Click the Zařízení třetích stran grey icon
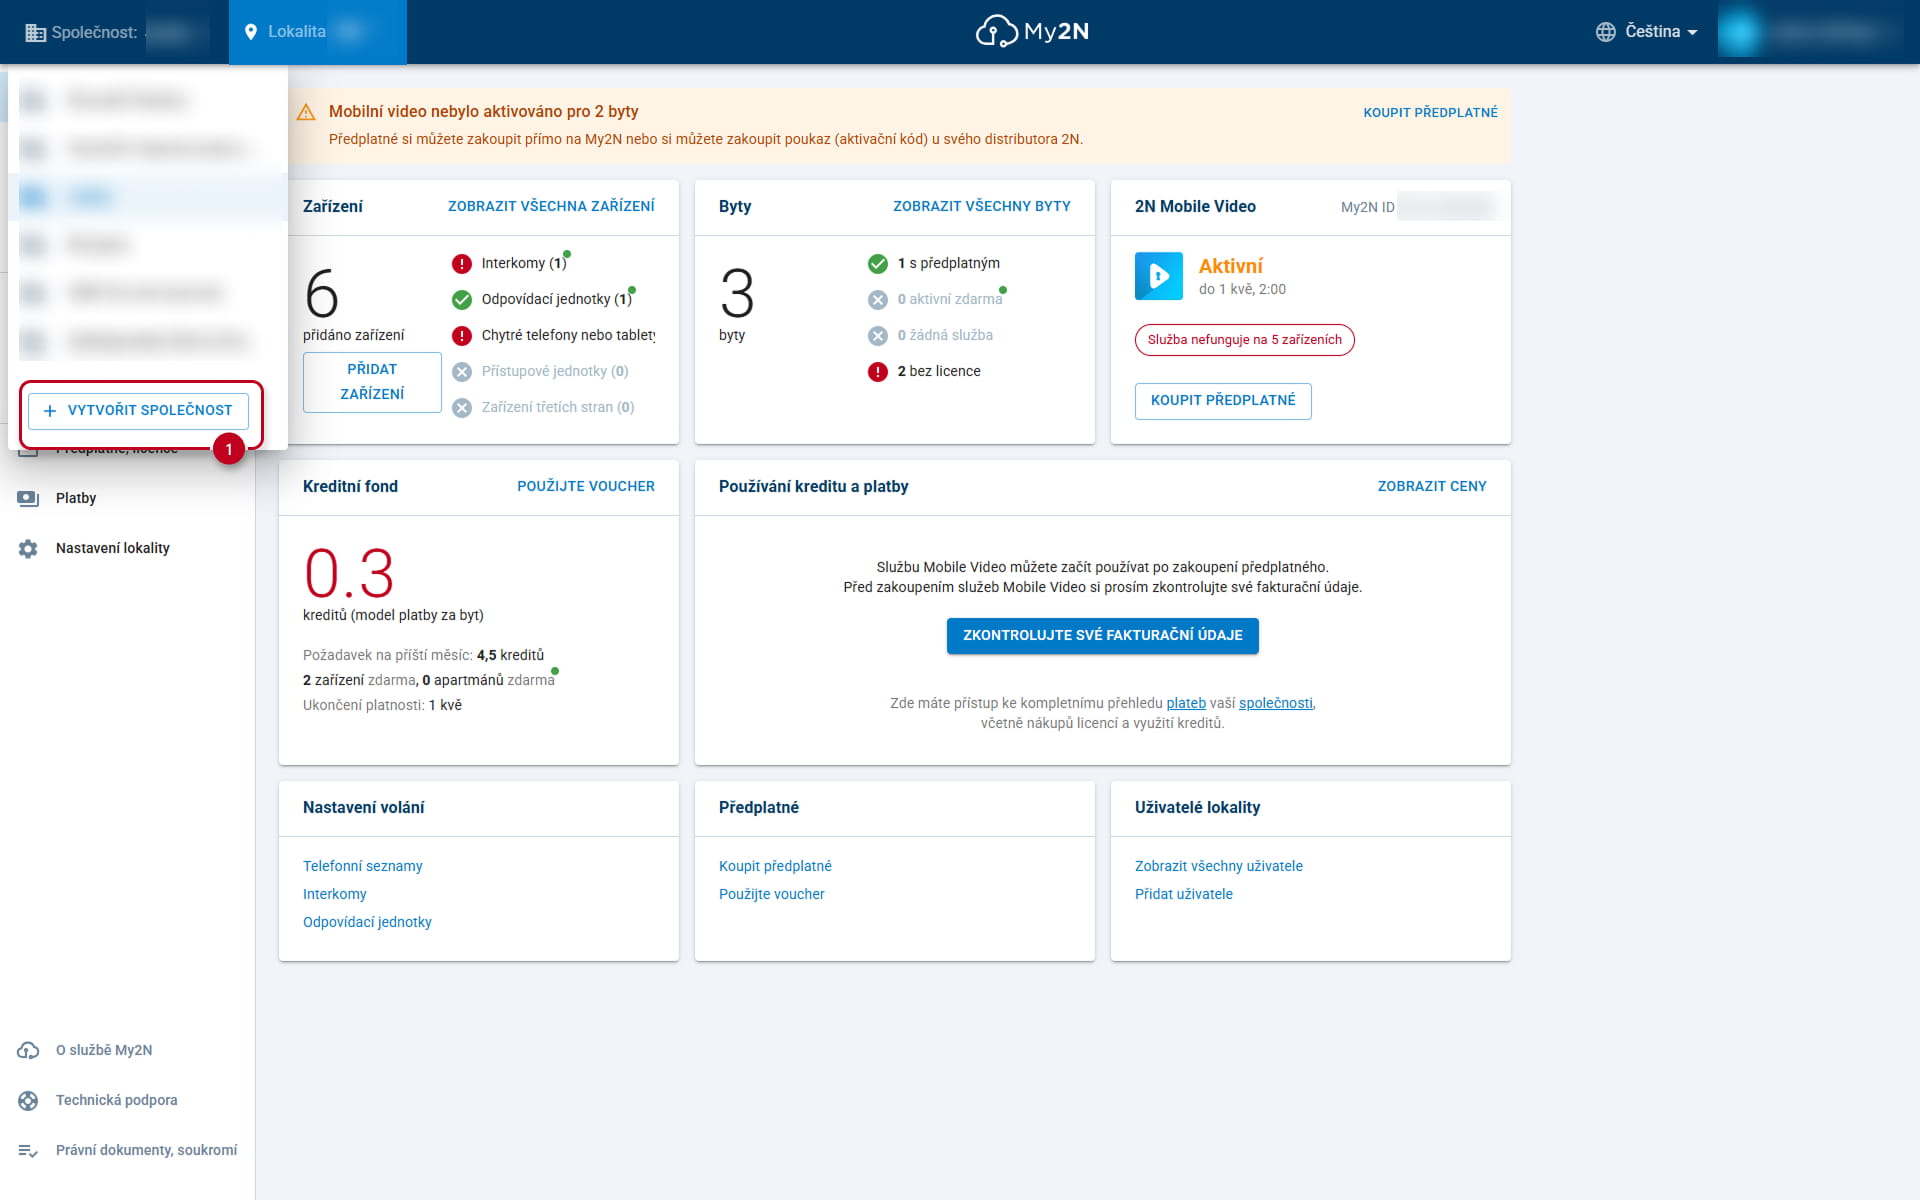This screenshot has width=1920, height=1200. pyautogui.click(x=462, y=408)
